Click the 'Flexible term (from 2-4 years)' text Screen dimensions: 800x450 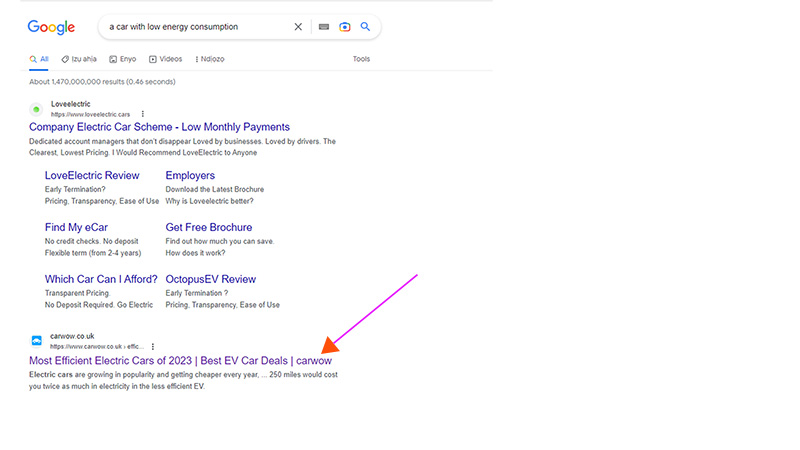(x=93, y=253)
